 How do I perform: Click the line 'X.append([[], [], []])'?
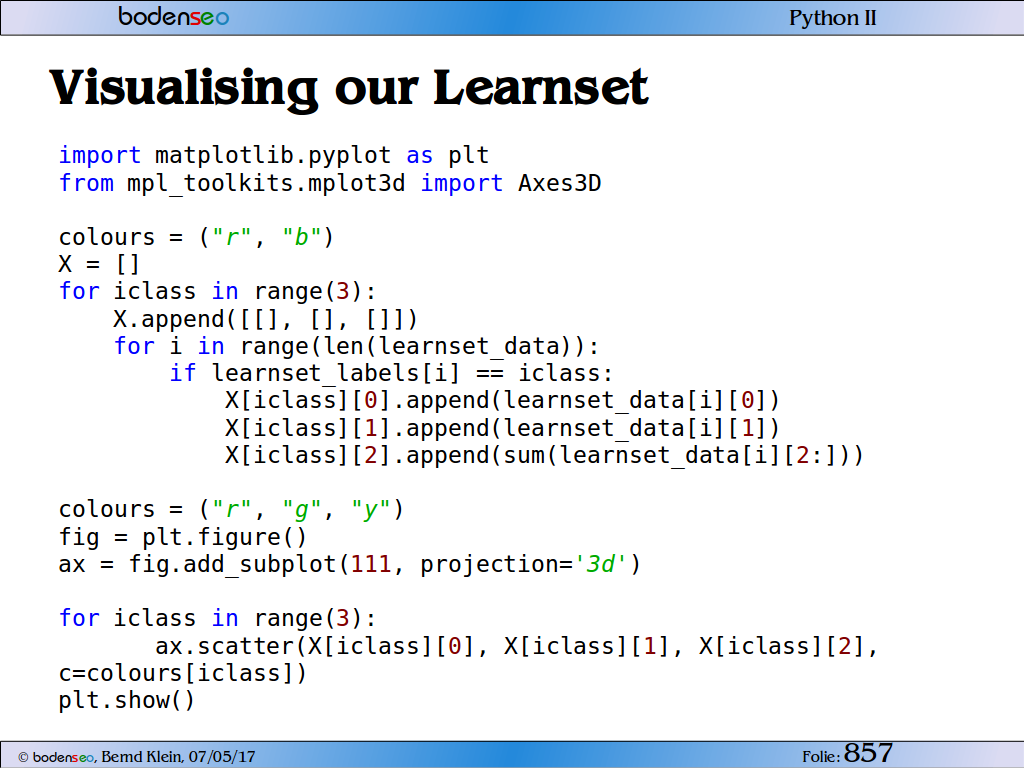pyautogui.click(x=265, y=319)
